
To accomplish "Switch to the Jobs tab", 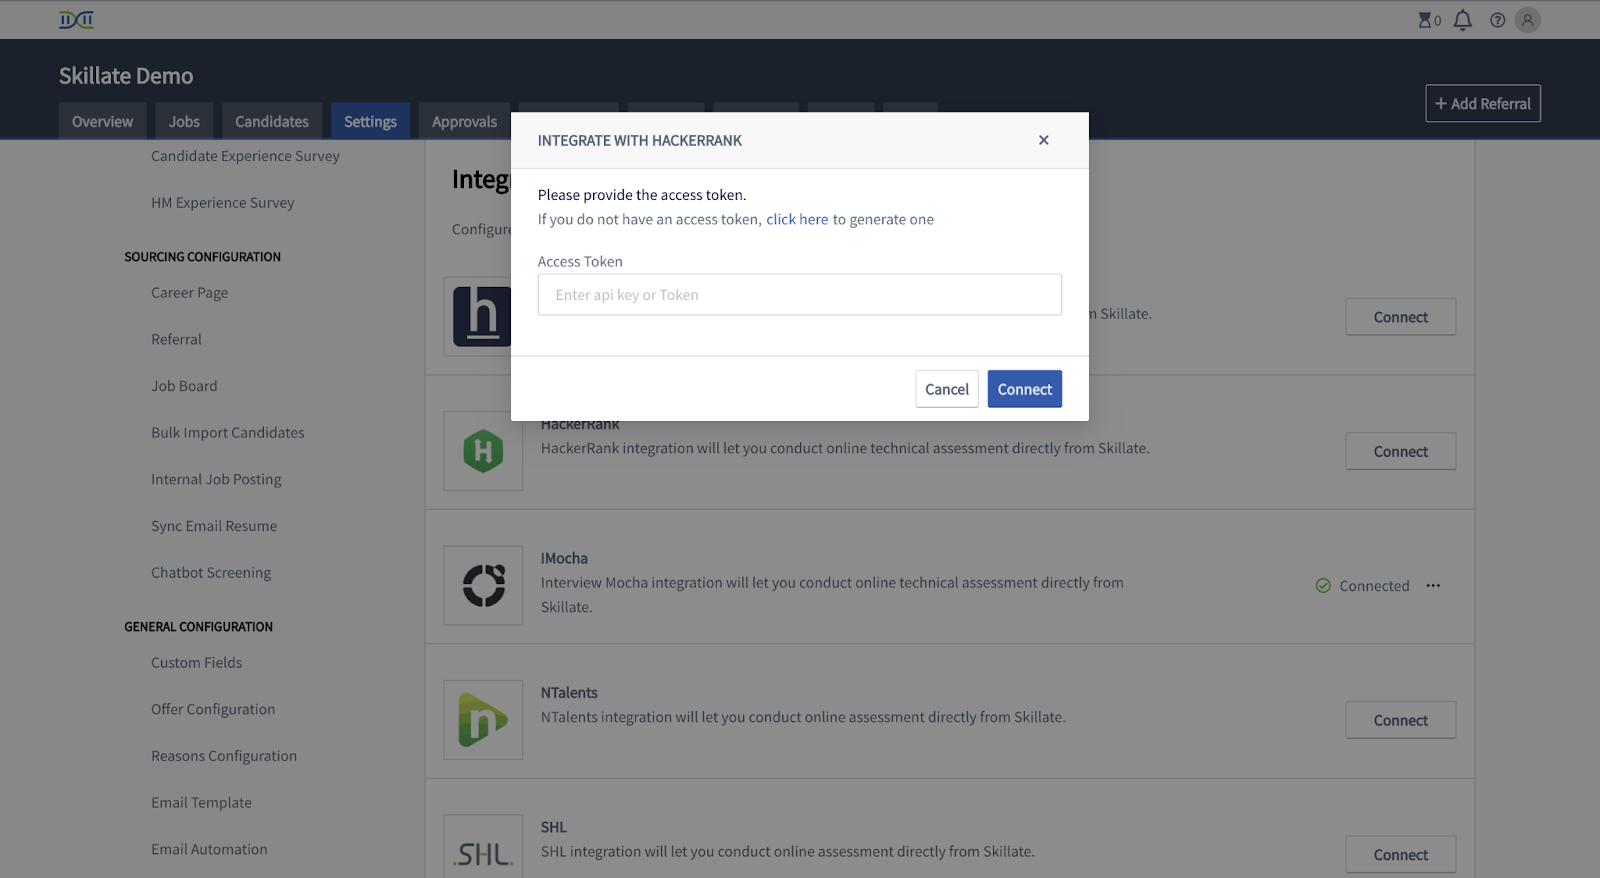I will pos(184,121).
